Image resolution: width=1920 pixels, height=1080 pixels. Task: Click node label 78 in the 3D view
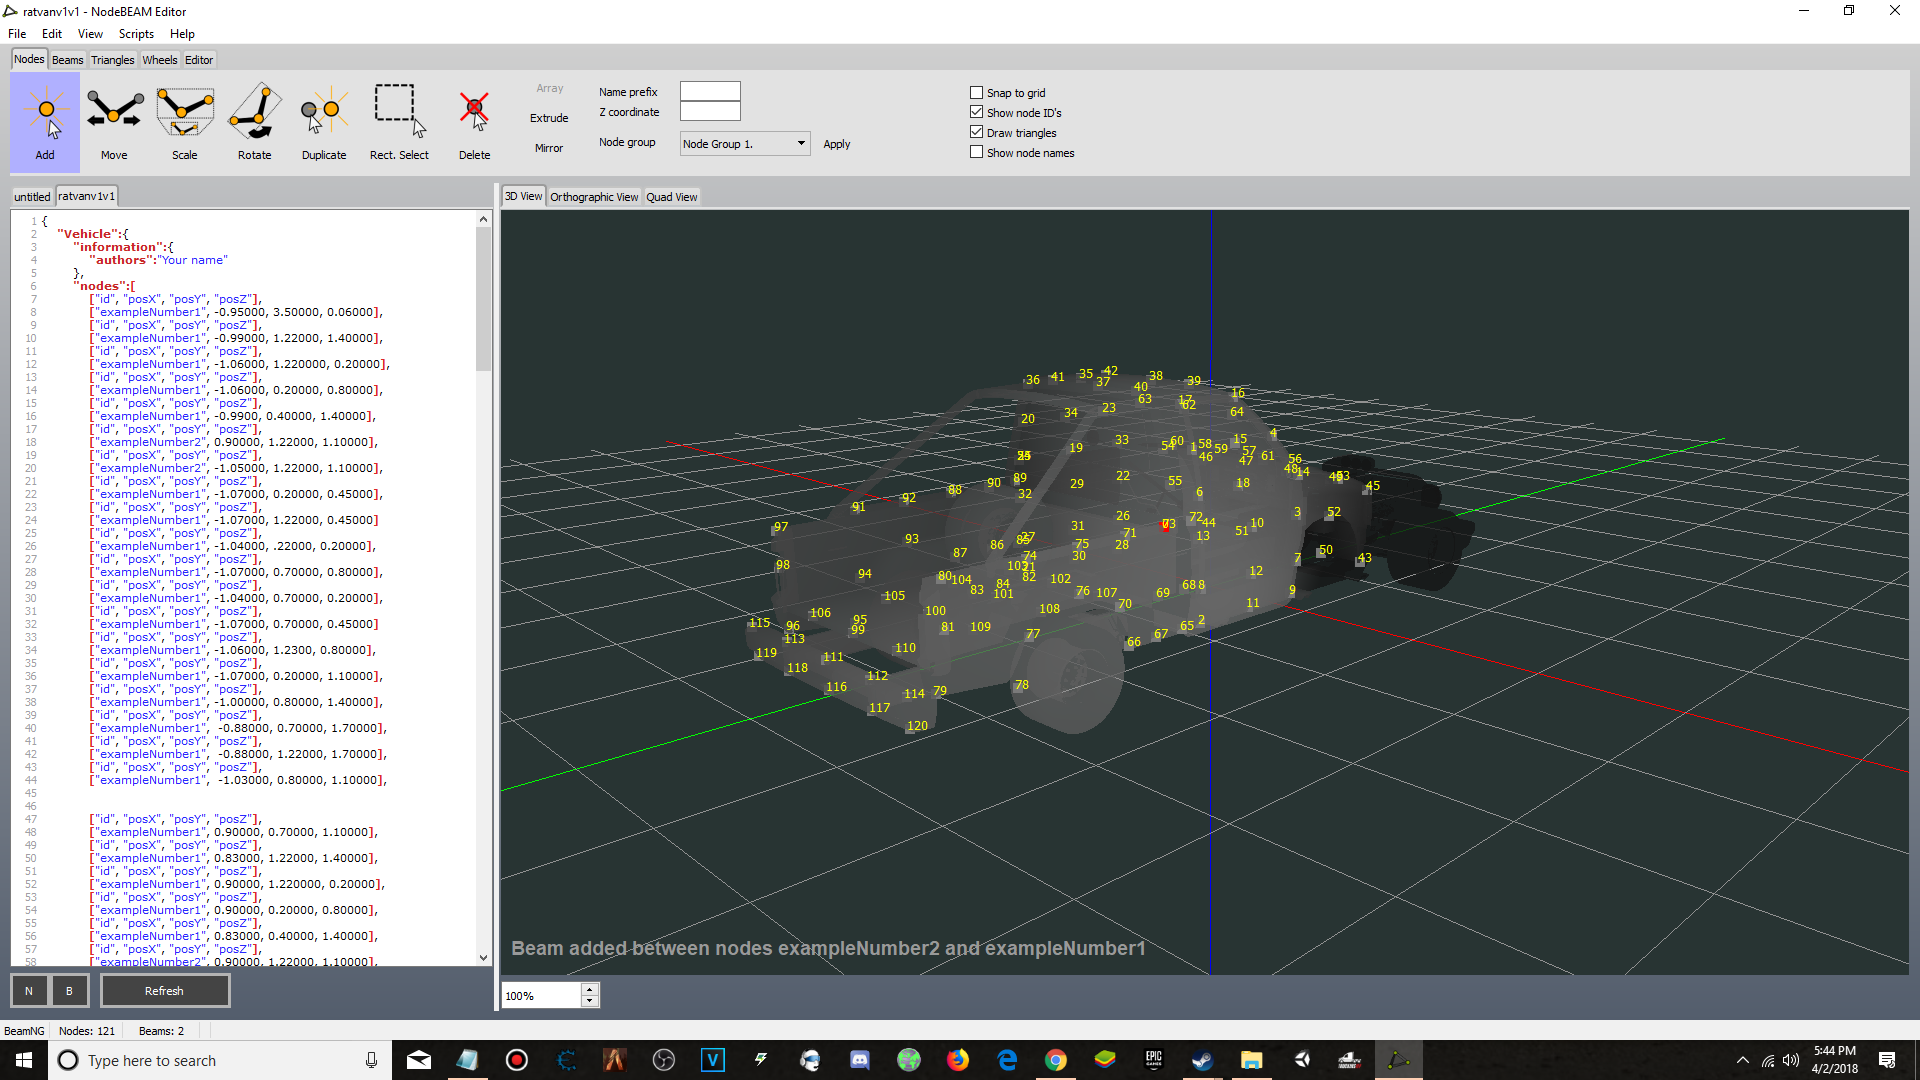[1021, 685]
